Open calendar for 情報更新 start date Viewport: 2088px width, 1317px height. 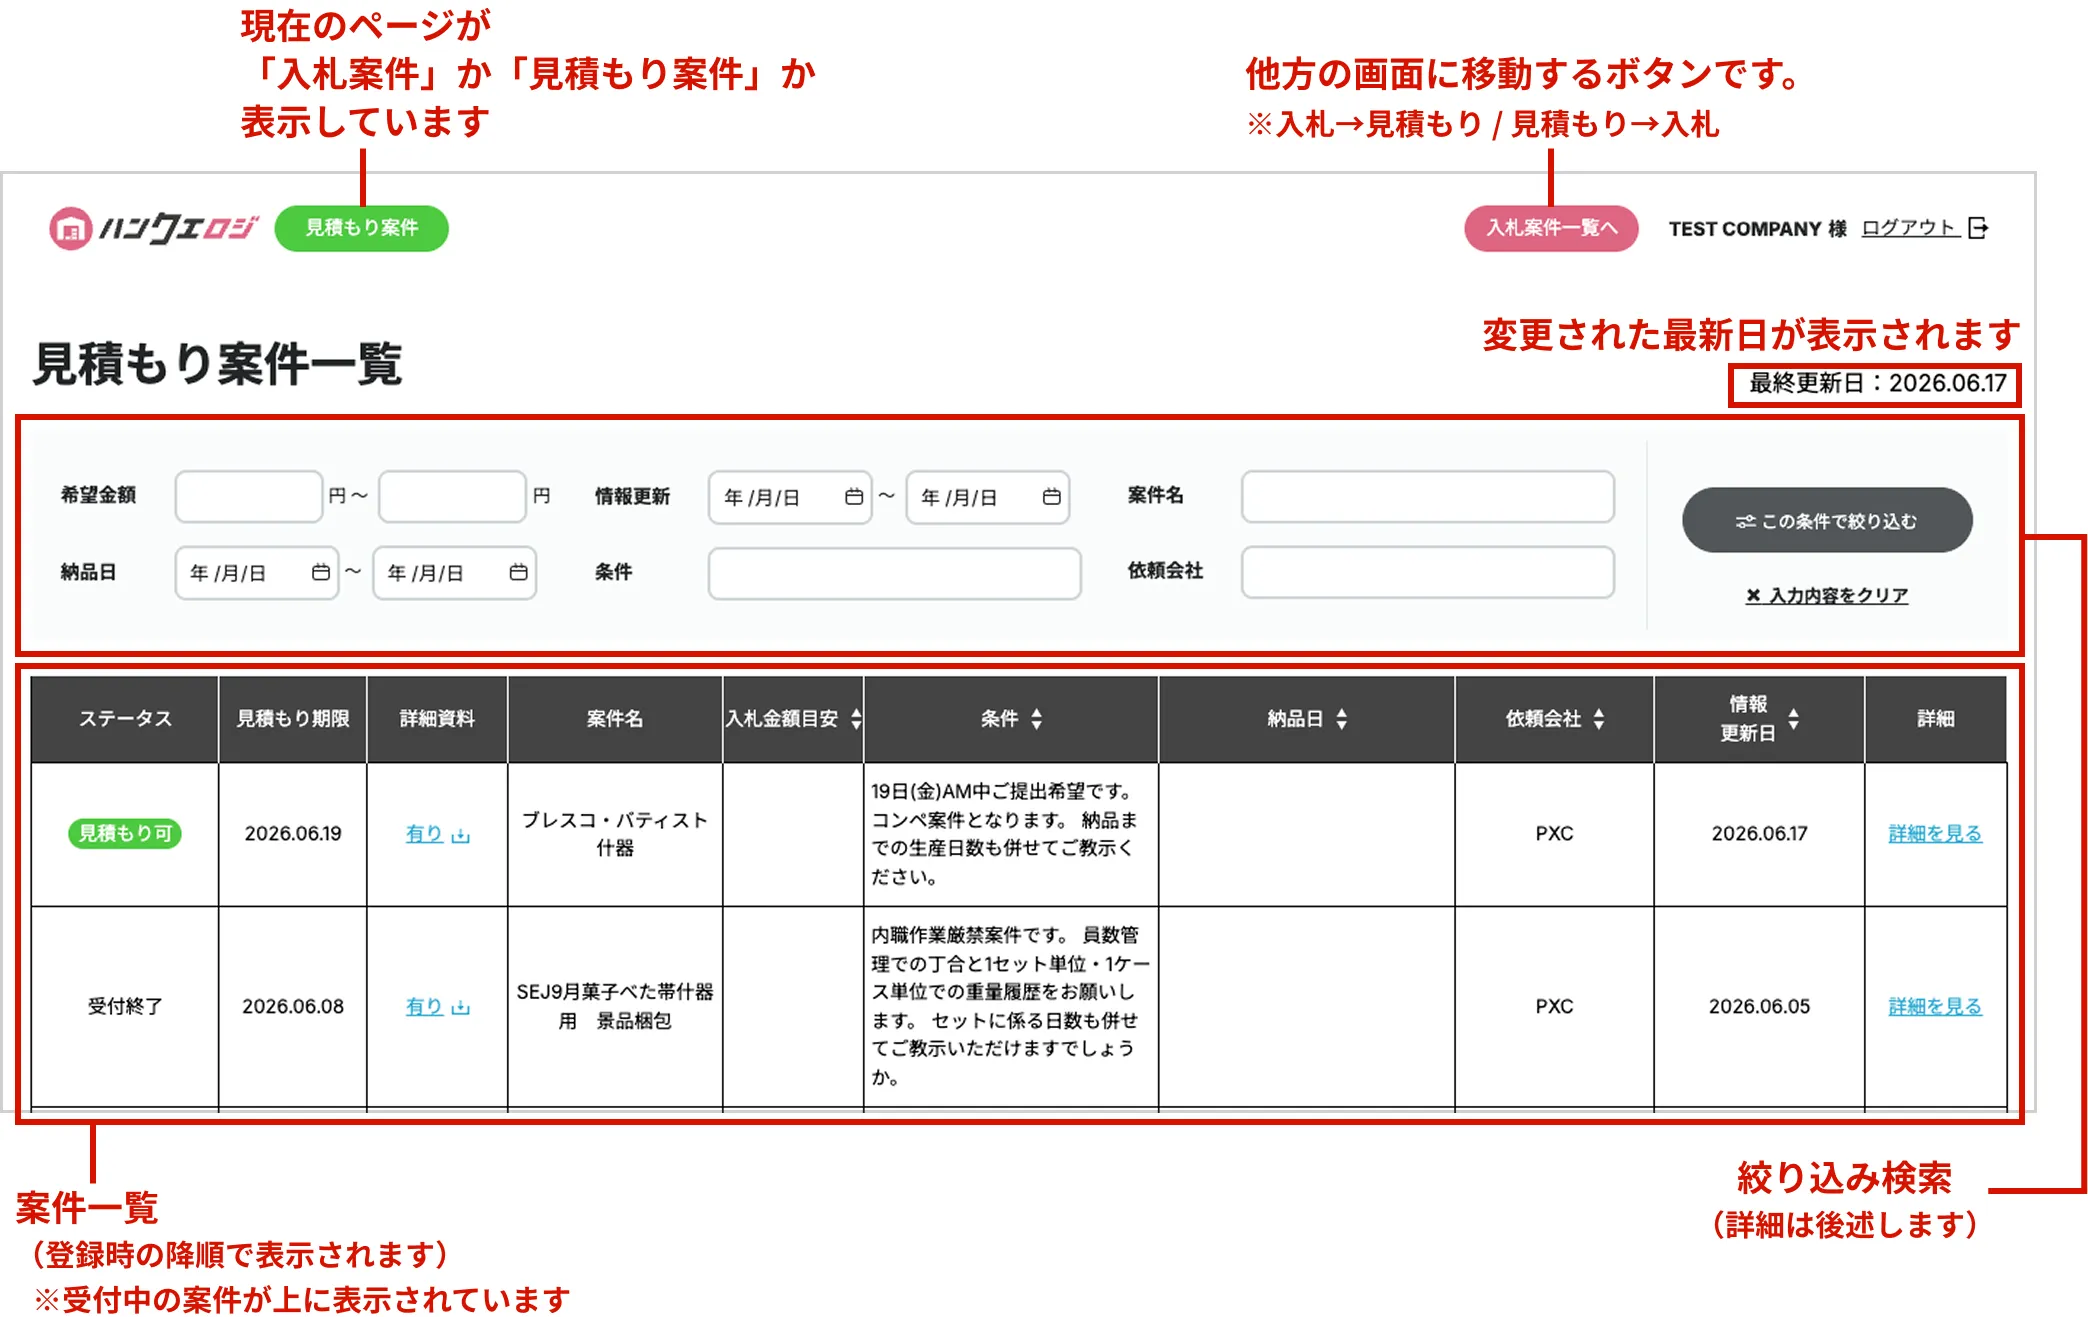853,497
